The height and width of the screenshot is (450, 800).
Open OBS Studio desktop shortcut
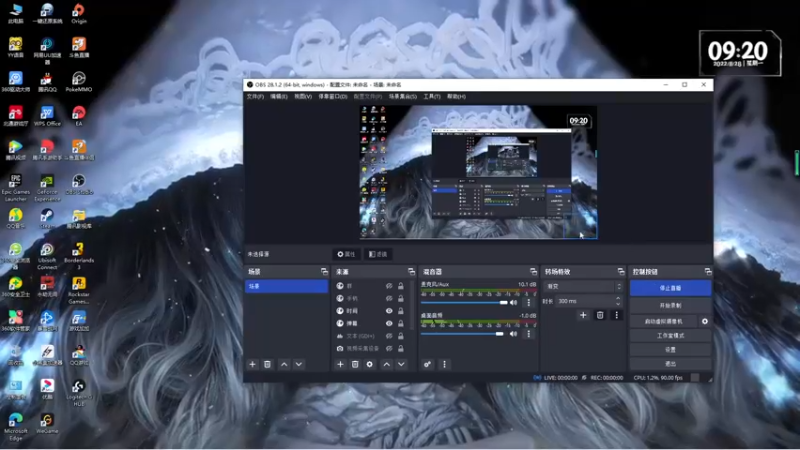tap(79, 184)
